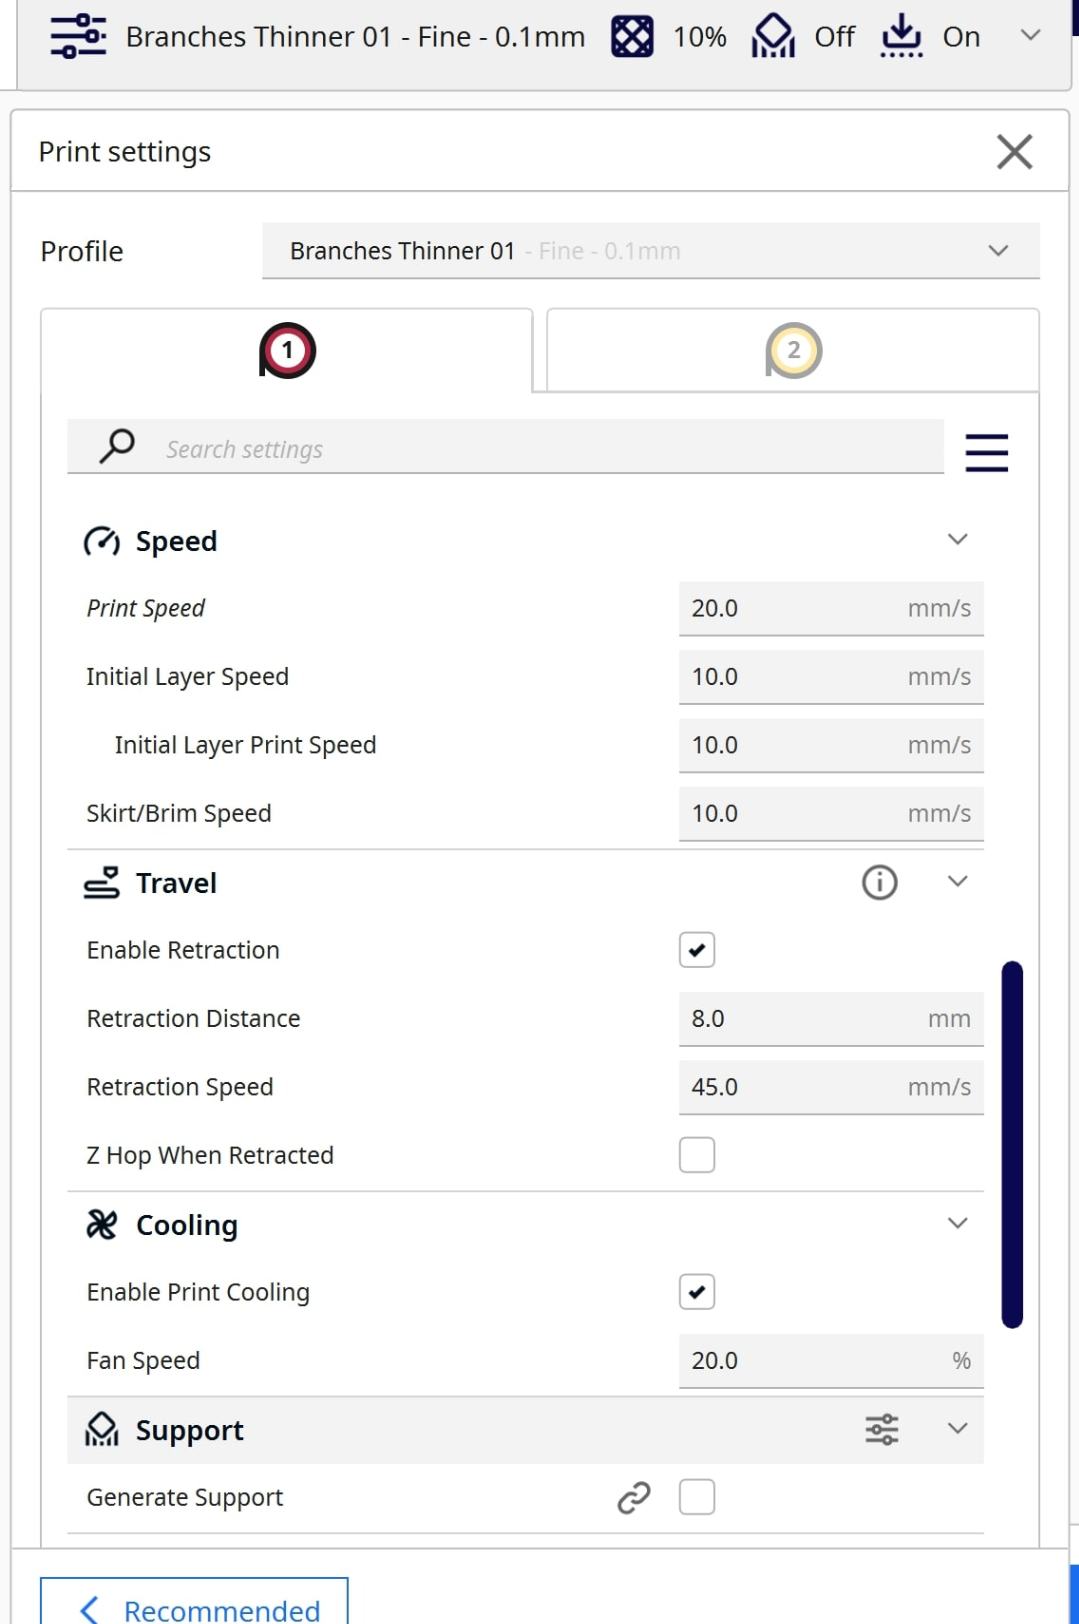This screenshot has width=1079, height=1624.
Task: Open Support category settings sliders icon
Action: [881, 1429]
